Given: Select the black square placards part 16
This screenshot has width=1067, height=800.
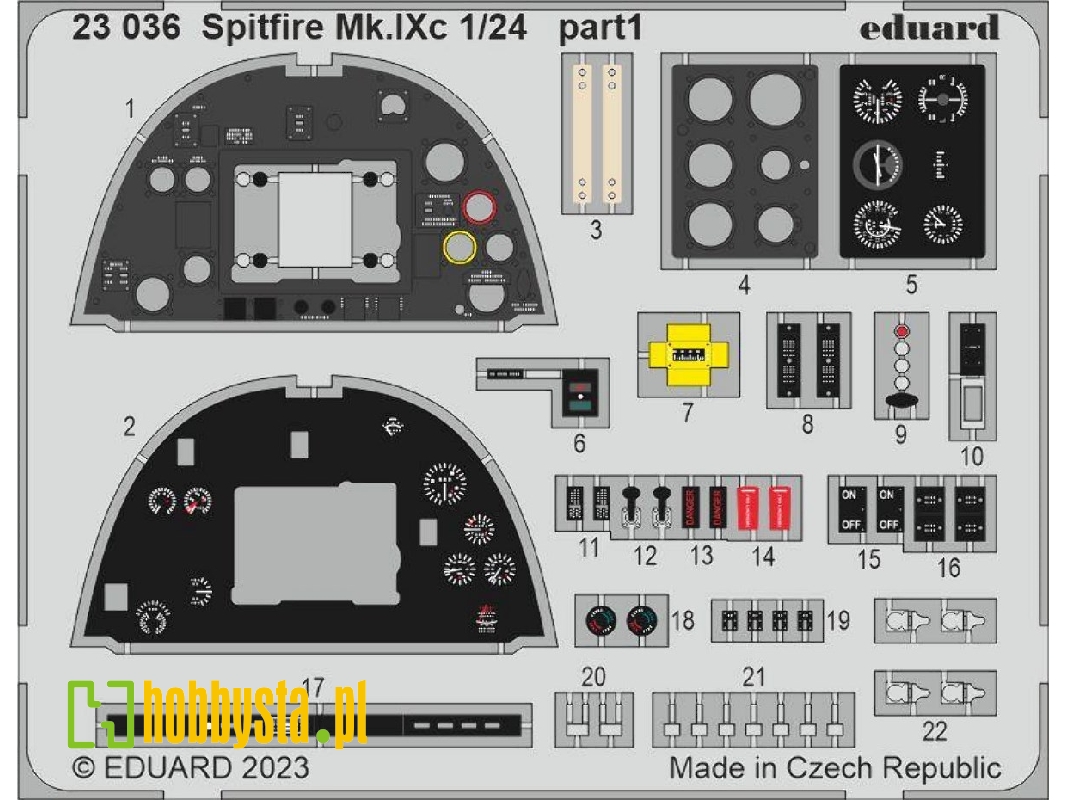Looking at the screenshot, I should point(950,514).
